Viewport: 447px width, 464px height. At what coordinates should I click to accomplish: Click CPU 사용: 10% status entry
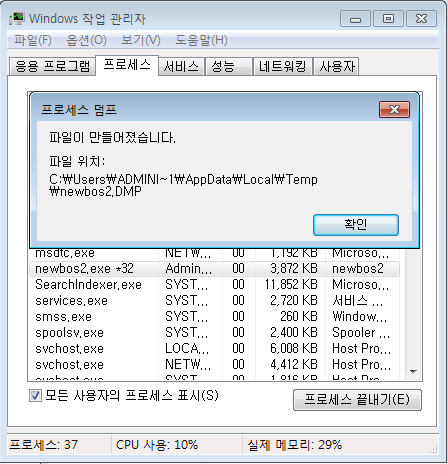click(157, 445)
